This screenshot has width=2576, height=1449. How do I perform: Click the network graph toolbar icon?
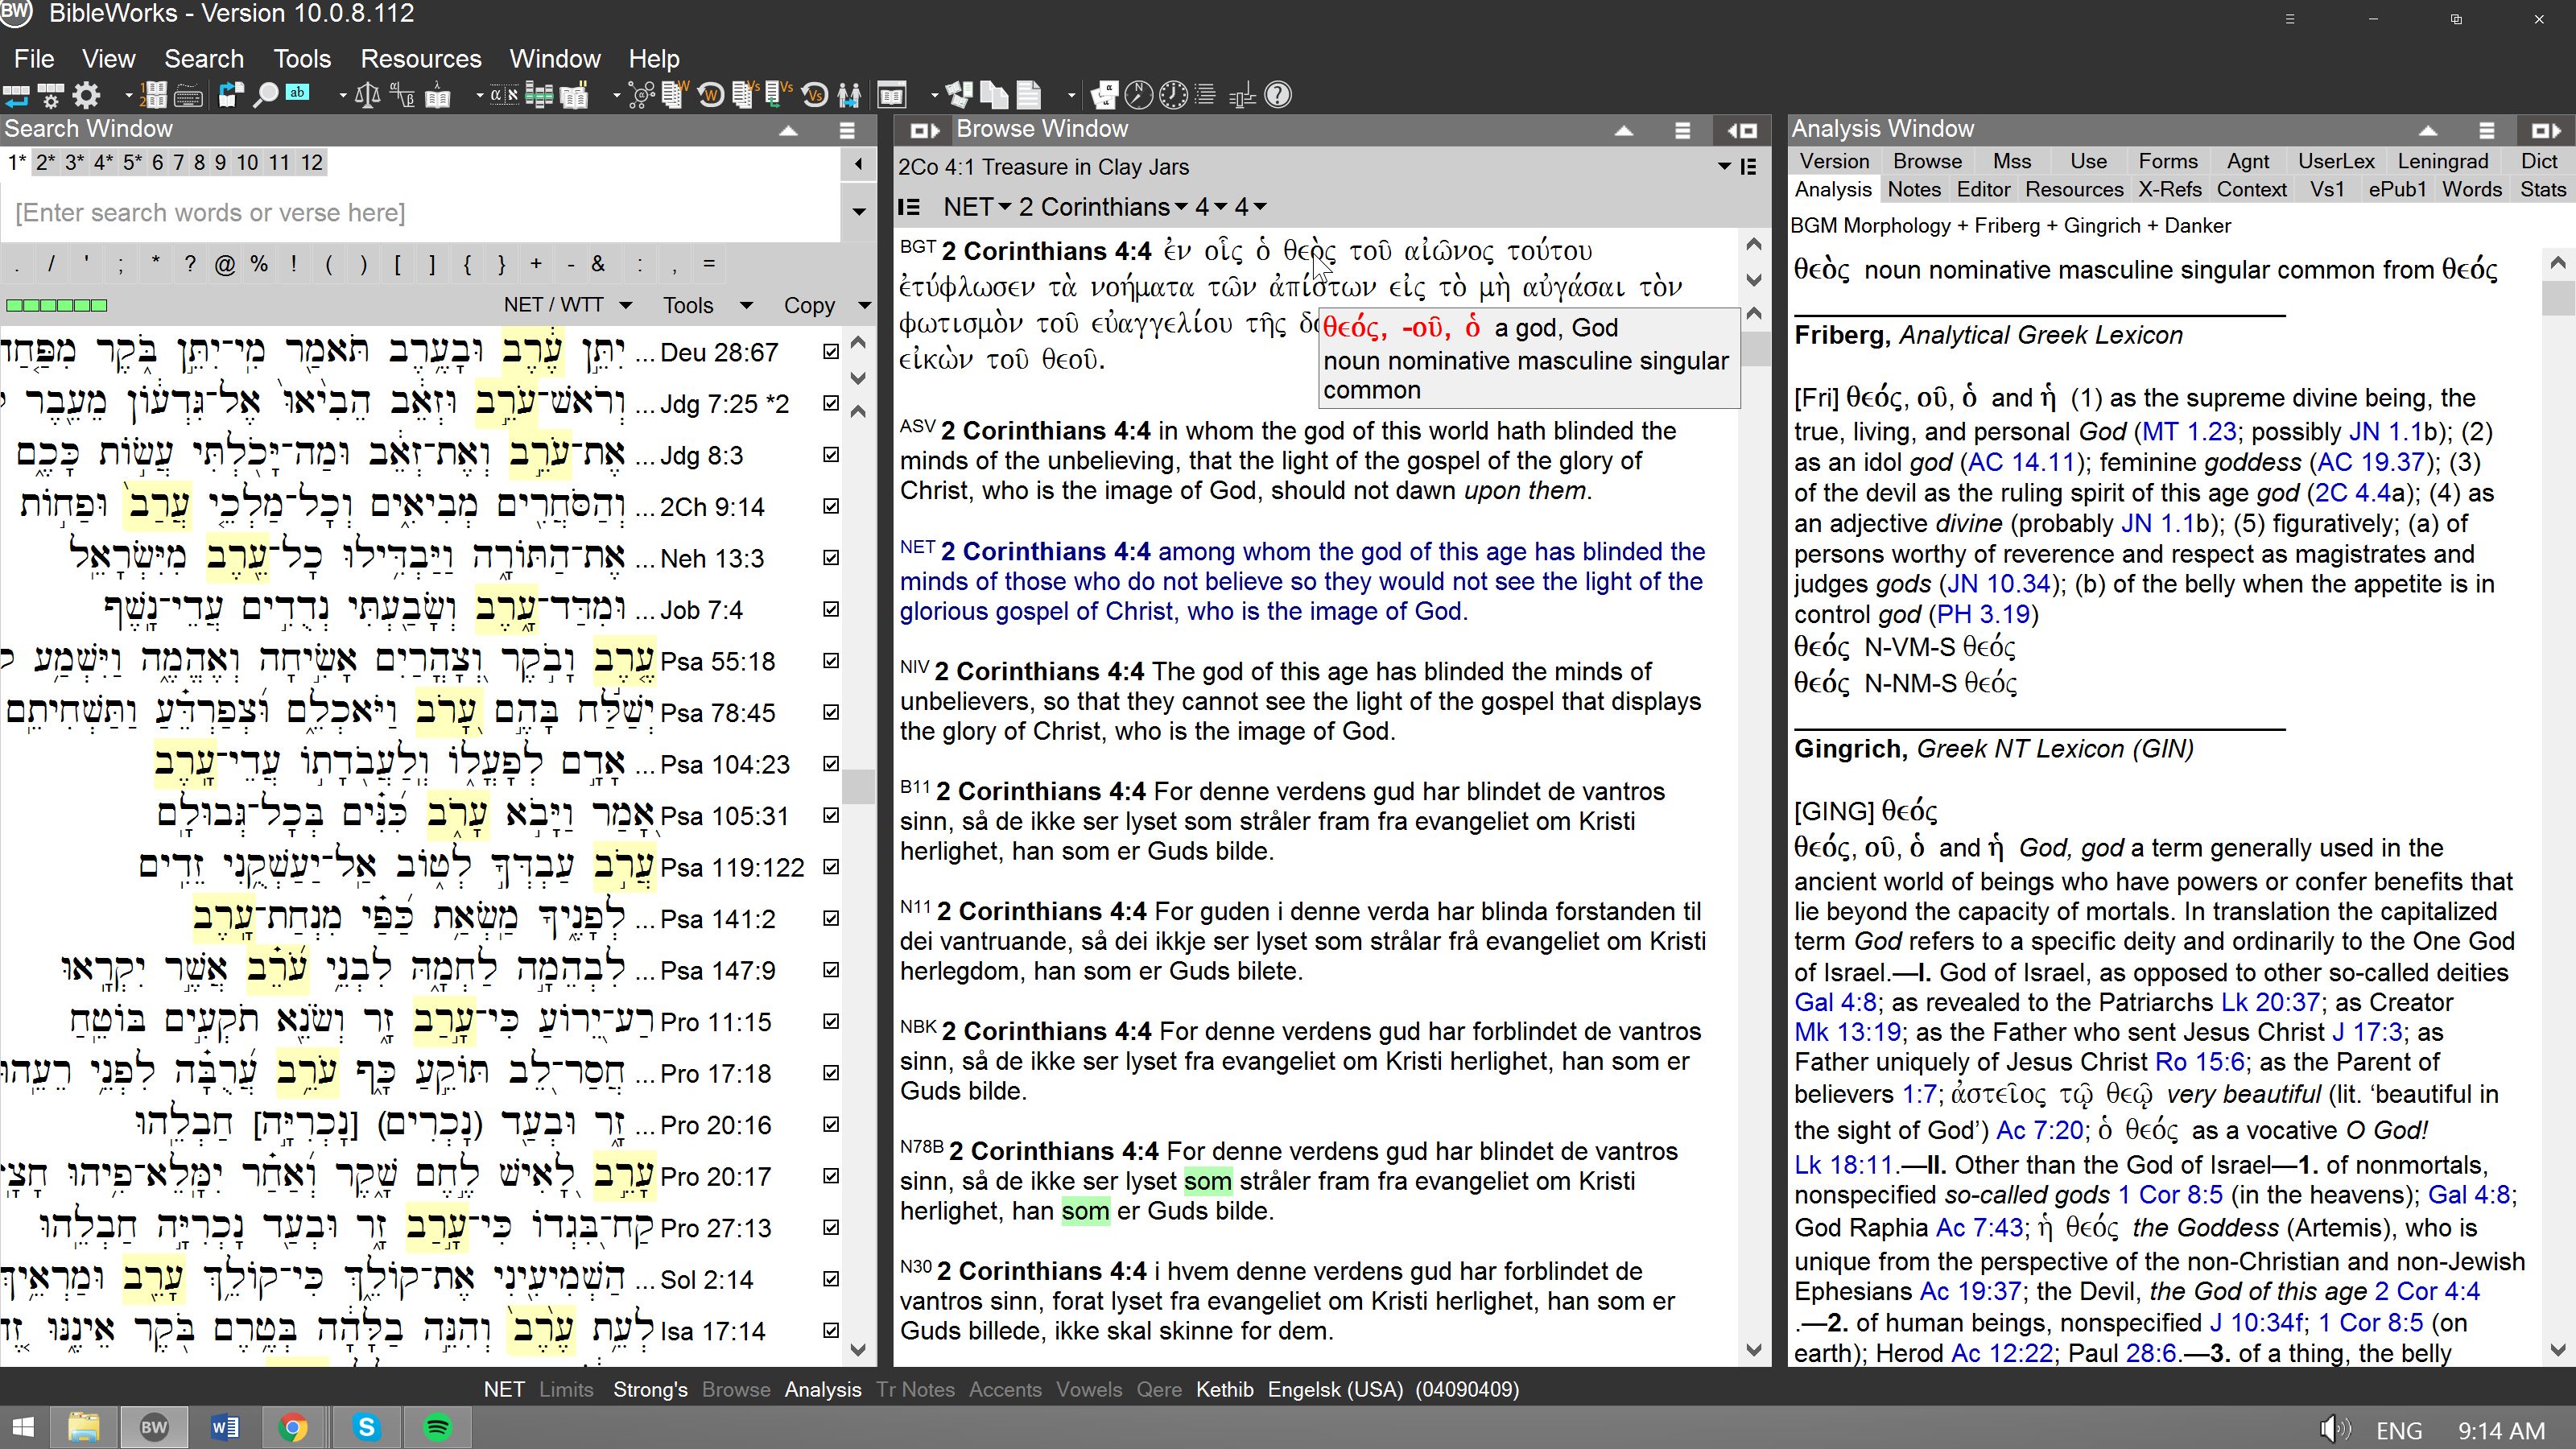coord(642,95)
